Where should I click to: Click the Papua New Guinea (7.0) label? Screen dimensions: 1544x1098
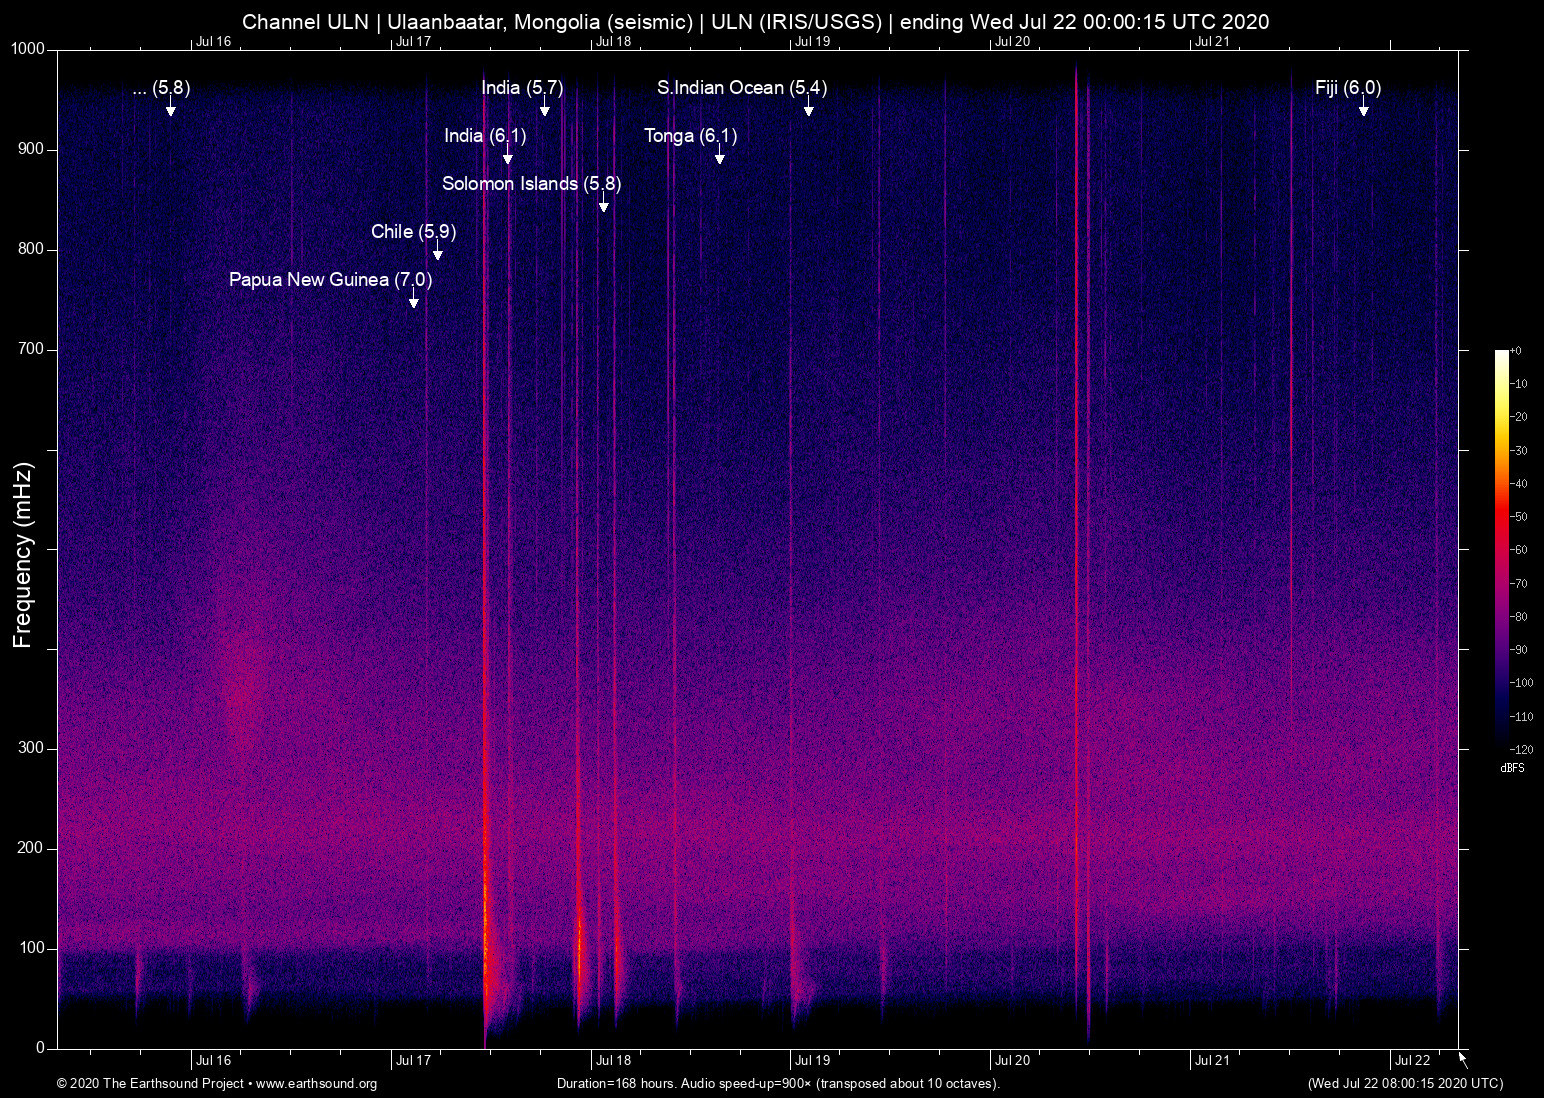330,280
